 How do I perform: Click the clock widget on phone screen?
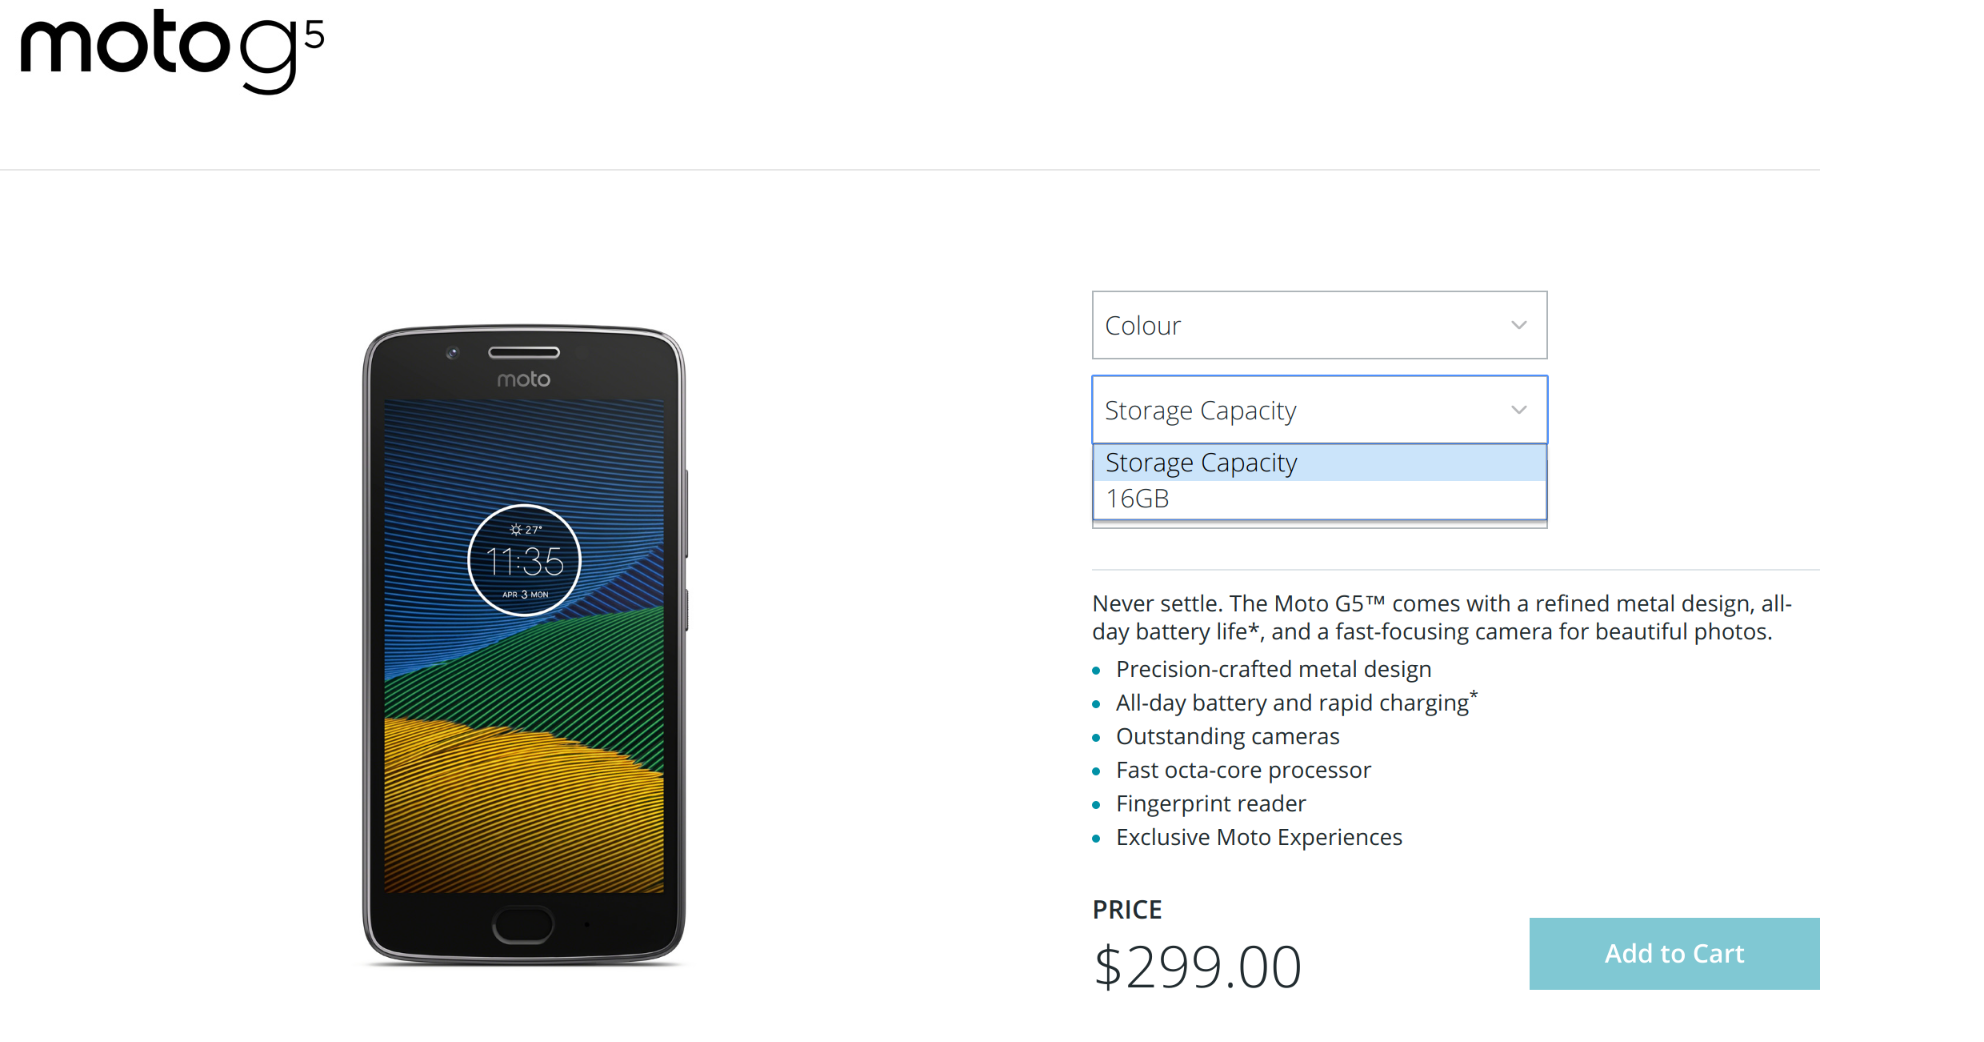[524, 560]
